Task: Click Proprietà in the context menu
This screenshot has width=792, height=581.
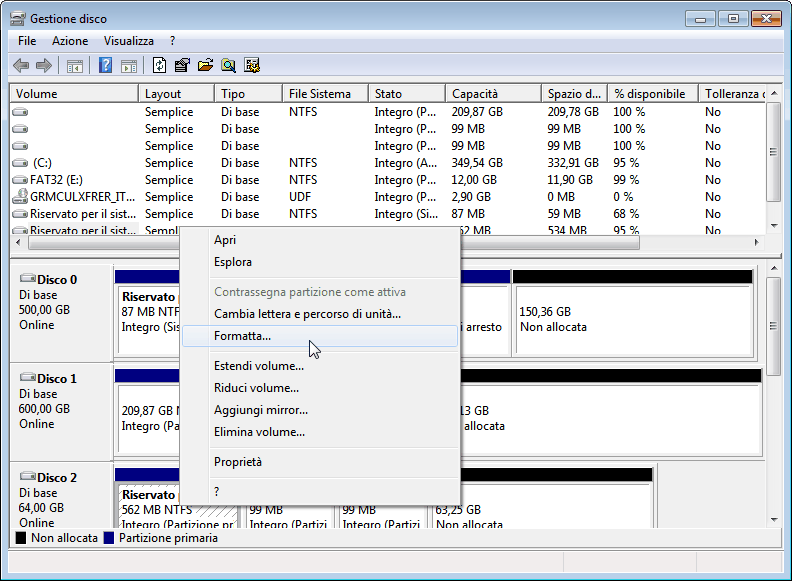Action: (238, 462)
